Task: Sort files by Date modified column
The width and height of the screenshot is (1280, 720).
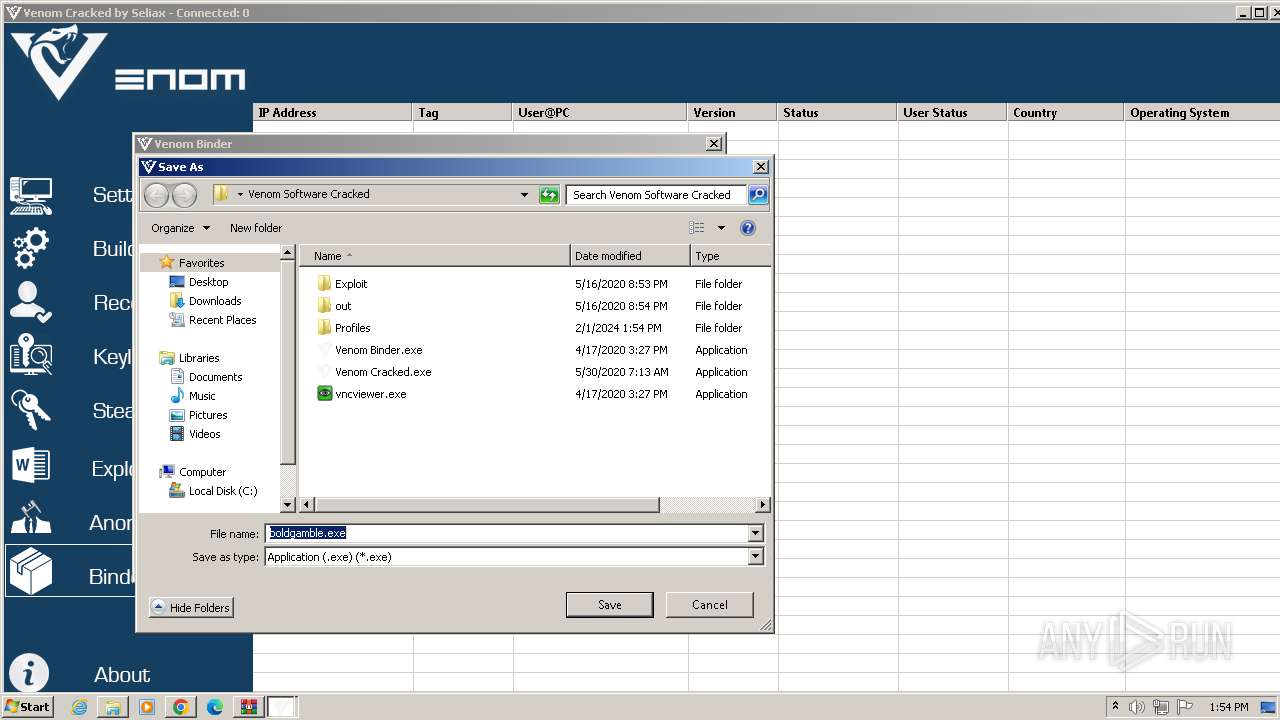Action: [630, 256]
